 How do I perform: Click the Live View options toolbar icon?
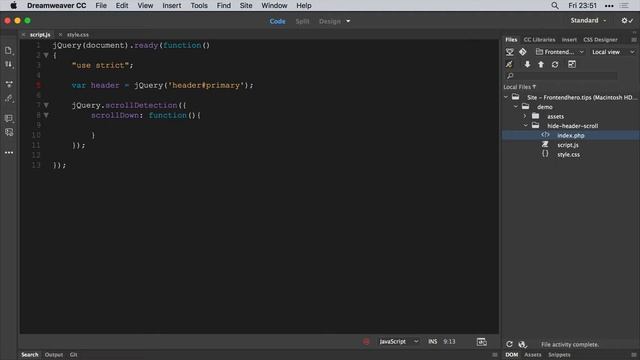9,84
